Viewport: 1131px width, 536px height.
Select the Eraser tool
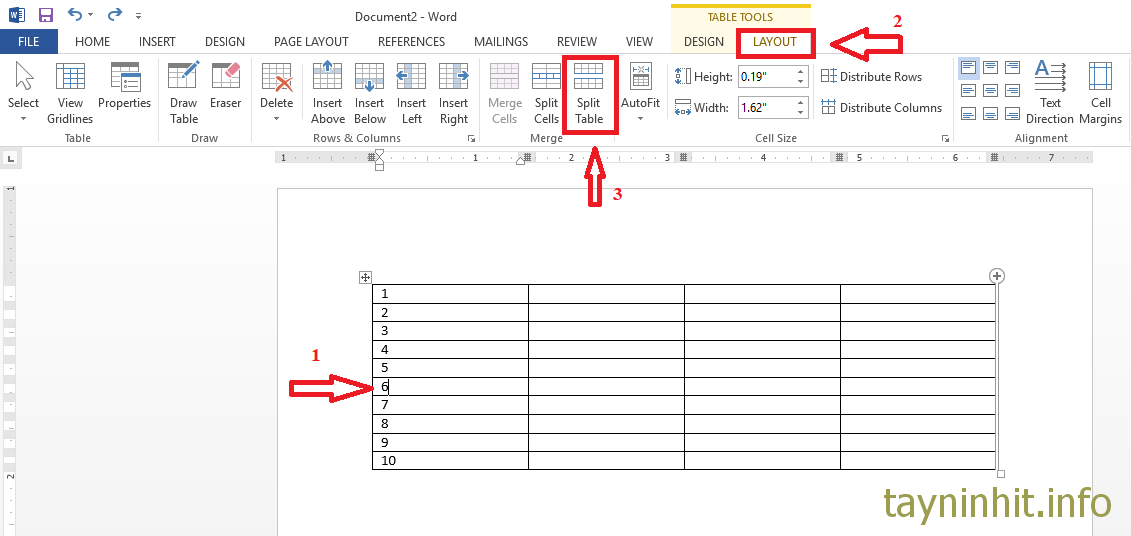(225, 87)
